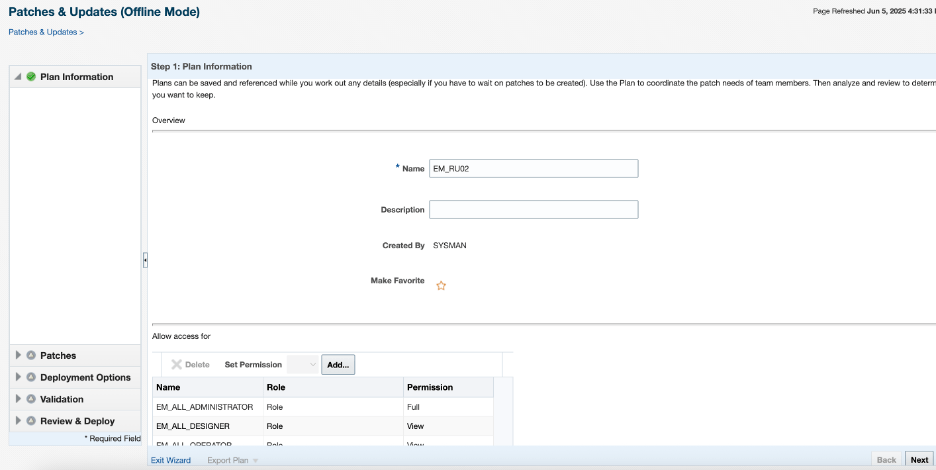Click the Make Favorite star icon
Screen dimensions: 936x470
441,285
